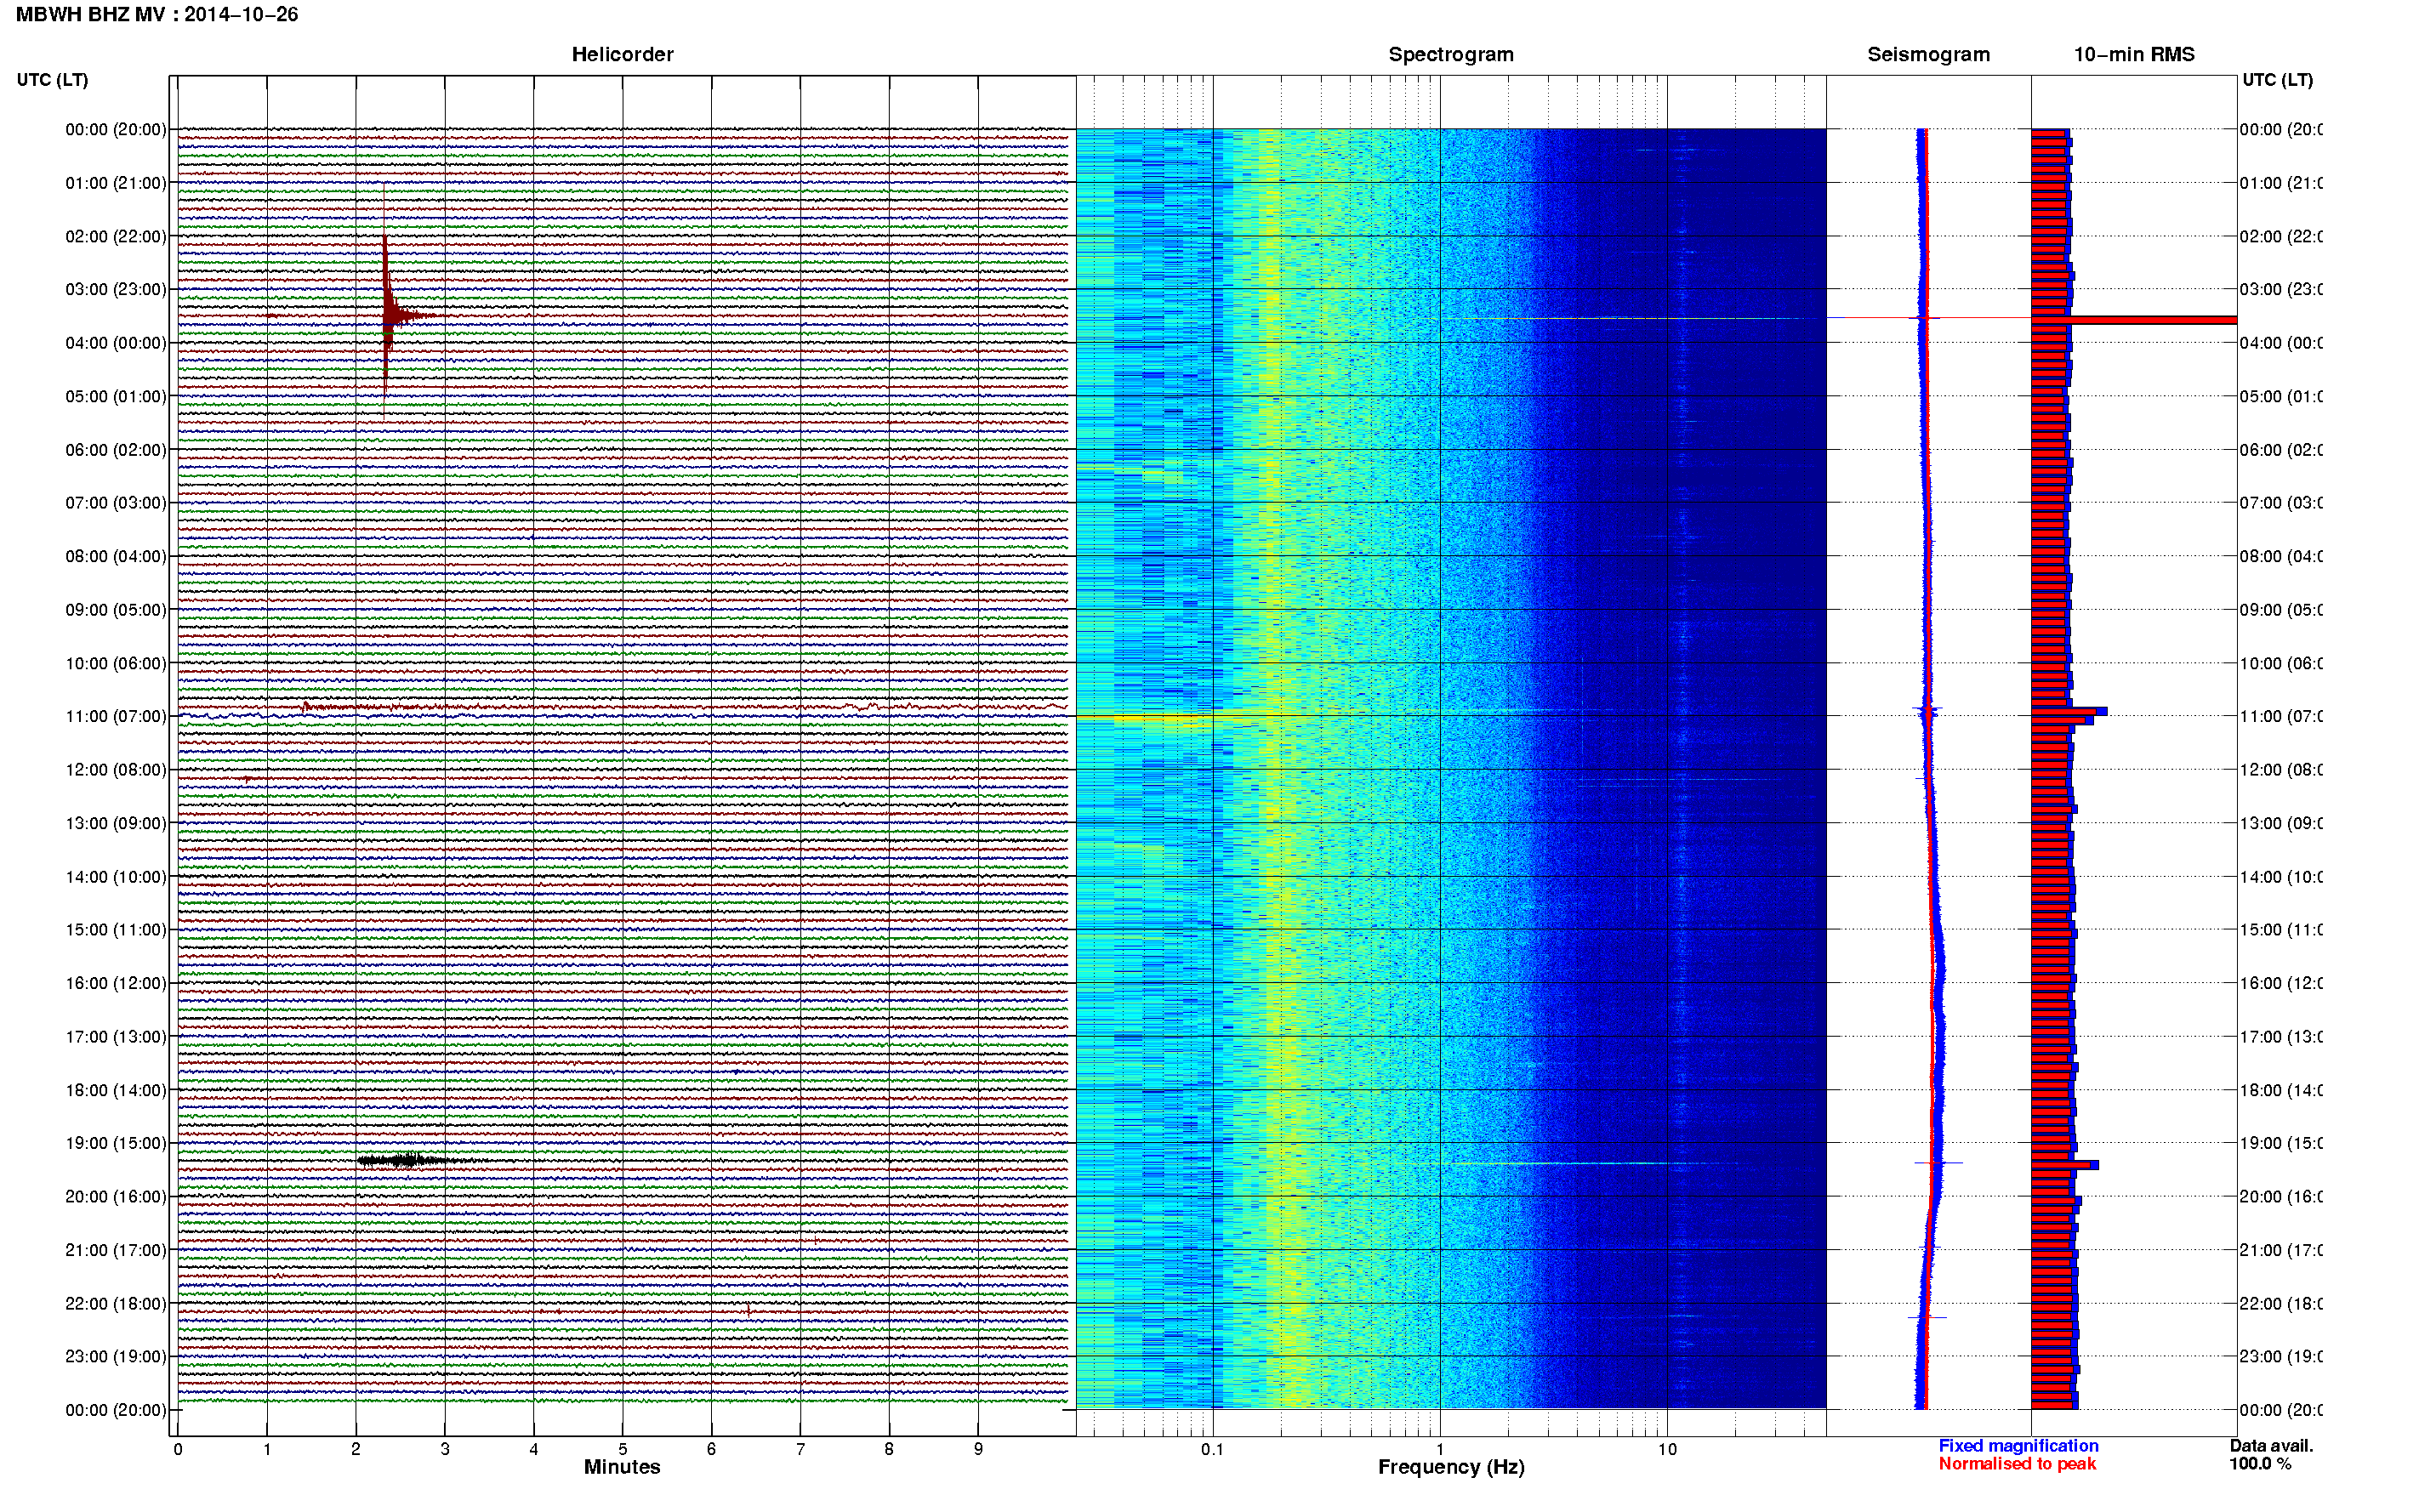The height and width of the screenshot is (1512, 2419).
Task: Select left-axis time label '07:00 (03:00)'
Action: (116, 502)
